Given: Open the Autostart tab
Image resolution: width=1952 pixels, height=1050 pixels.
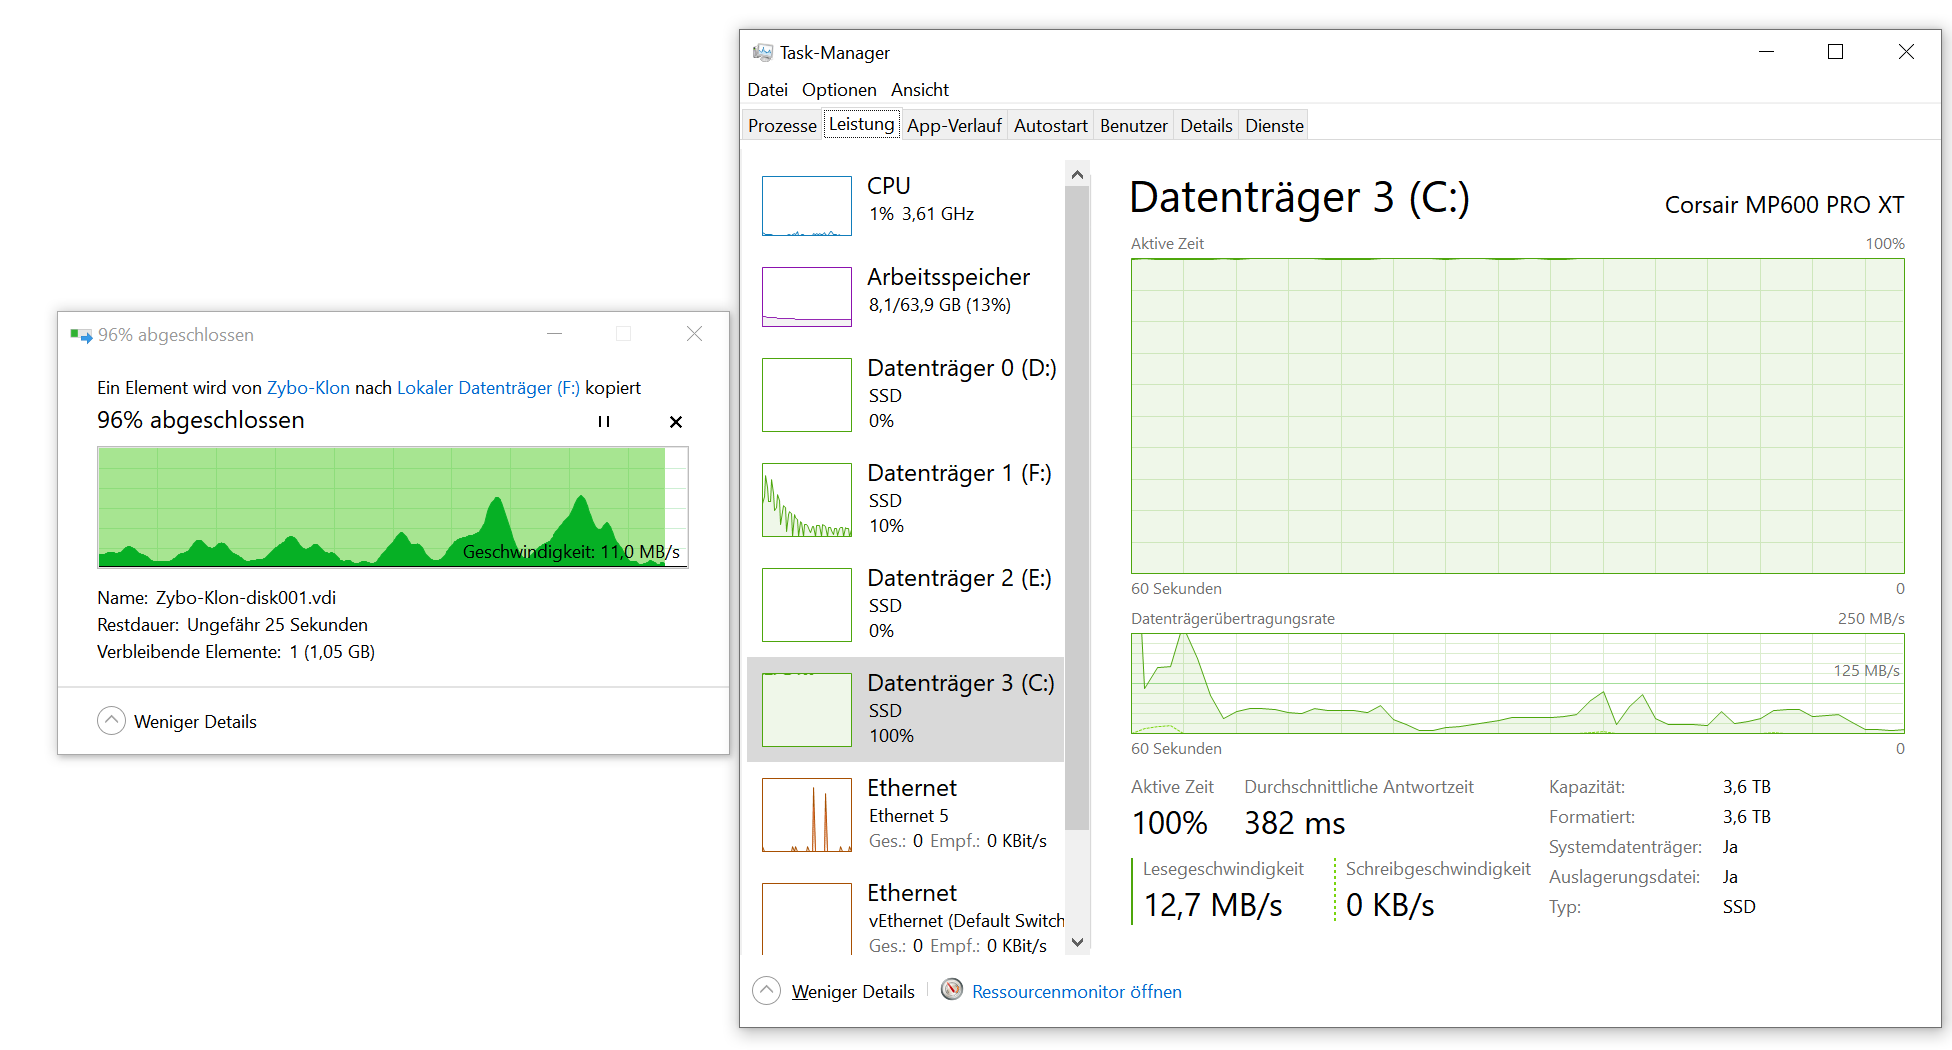Looking at the screenshot, I should pyautogui.click(x=1050, y=126).
